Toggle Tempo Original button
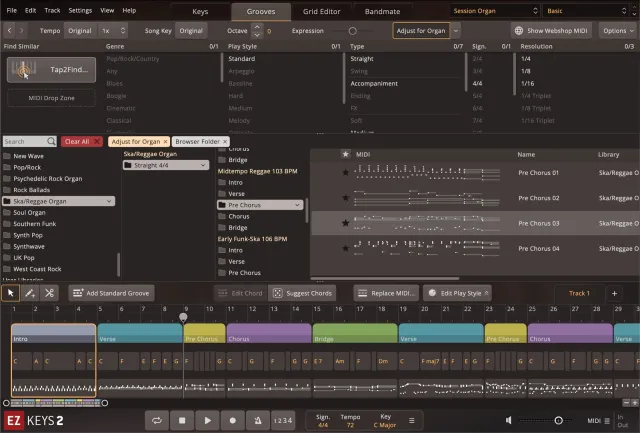Viewport: 640px width, 433px height. (x=80, y=31)
